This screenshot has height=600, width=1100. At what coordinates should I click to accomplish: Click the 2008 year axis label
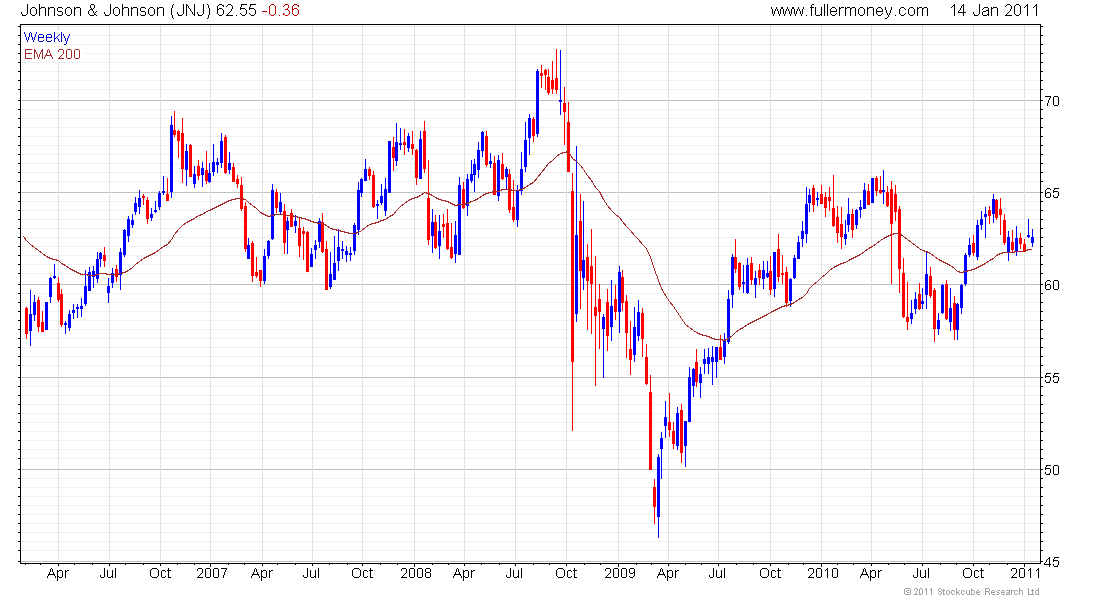(416, 573)
